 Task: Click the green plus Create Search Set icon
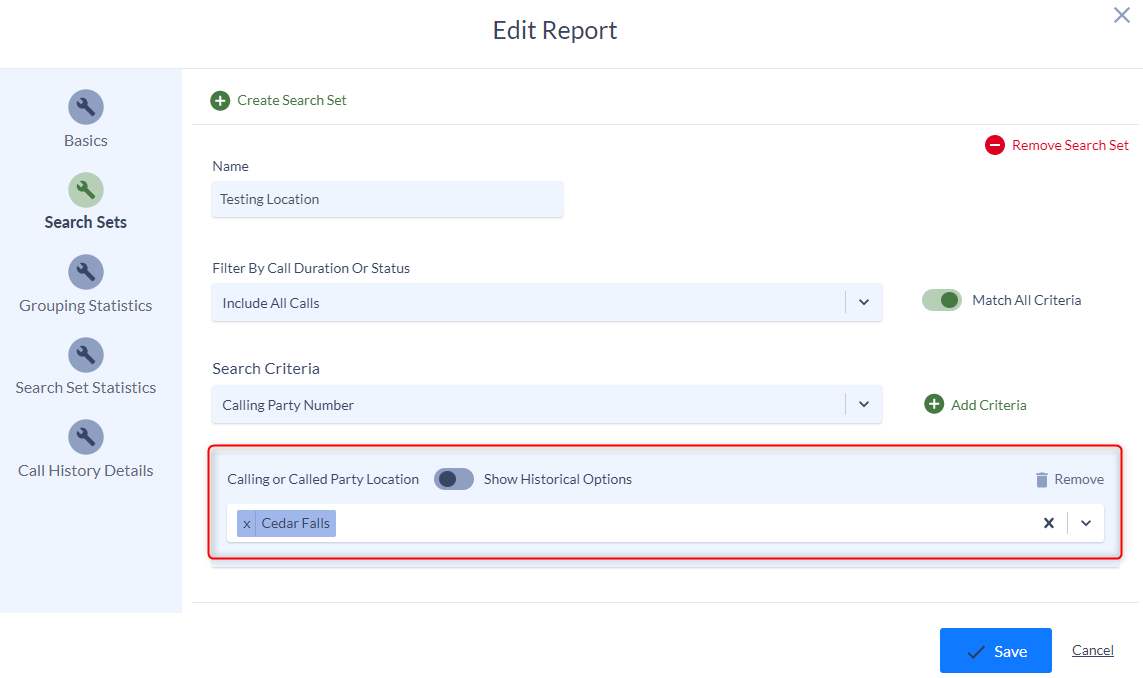[x=220, y=100]
